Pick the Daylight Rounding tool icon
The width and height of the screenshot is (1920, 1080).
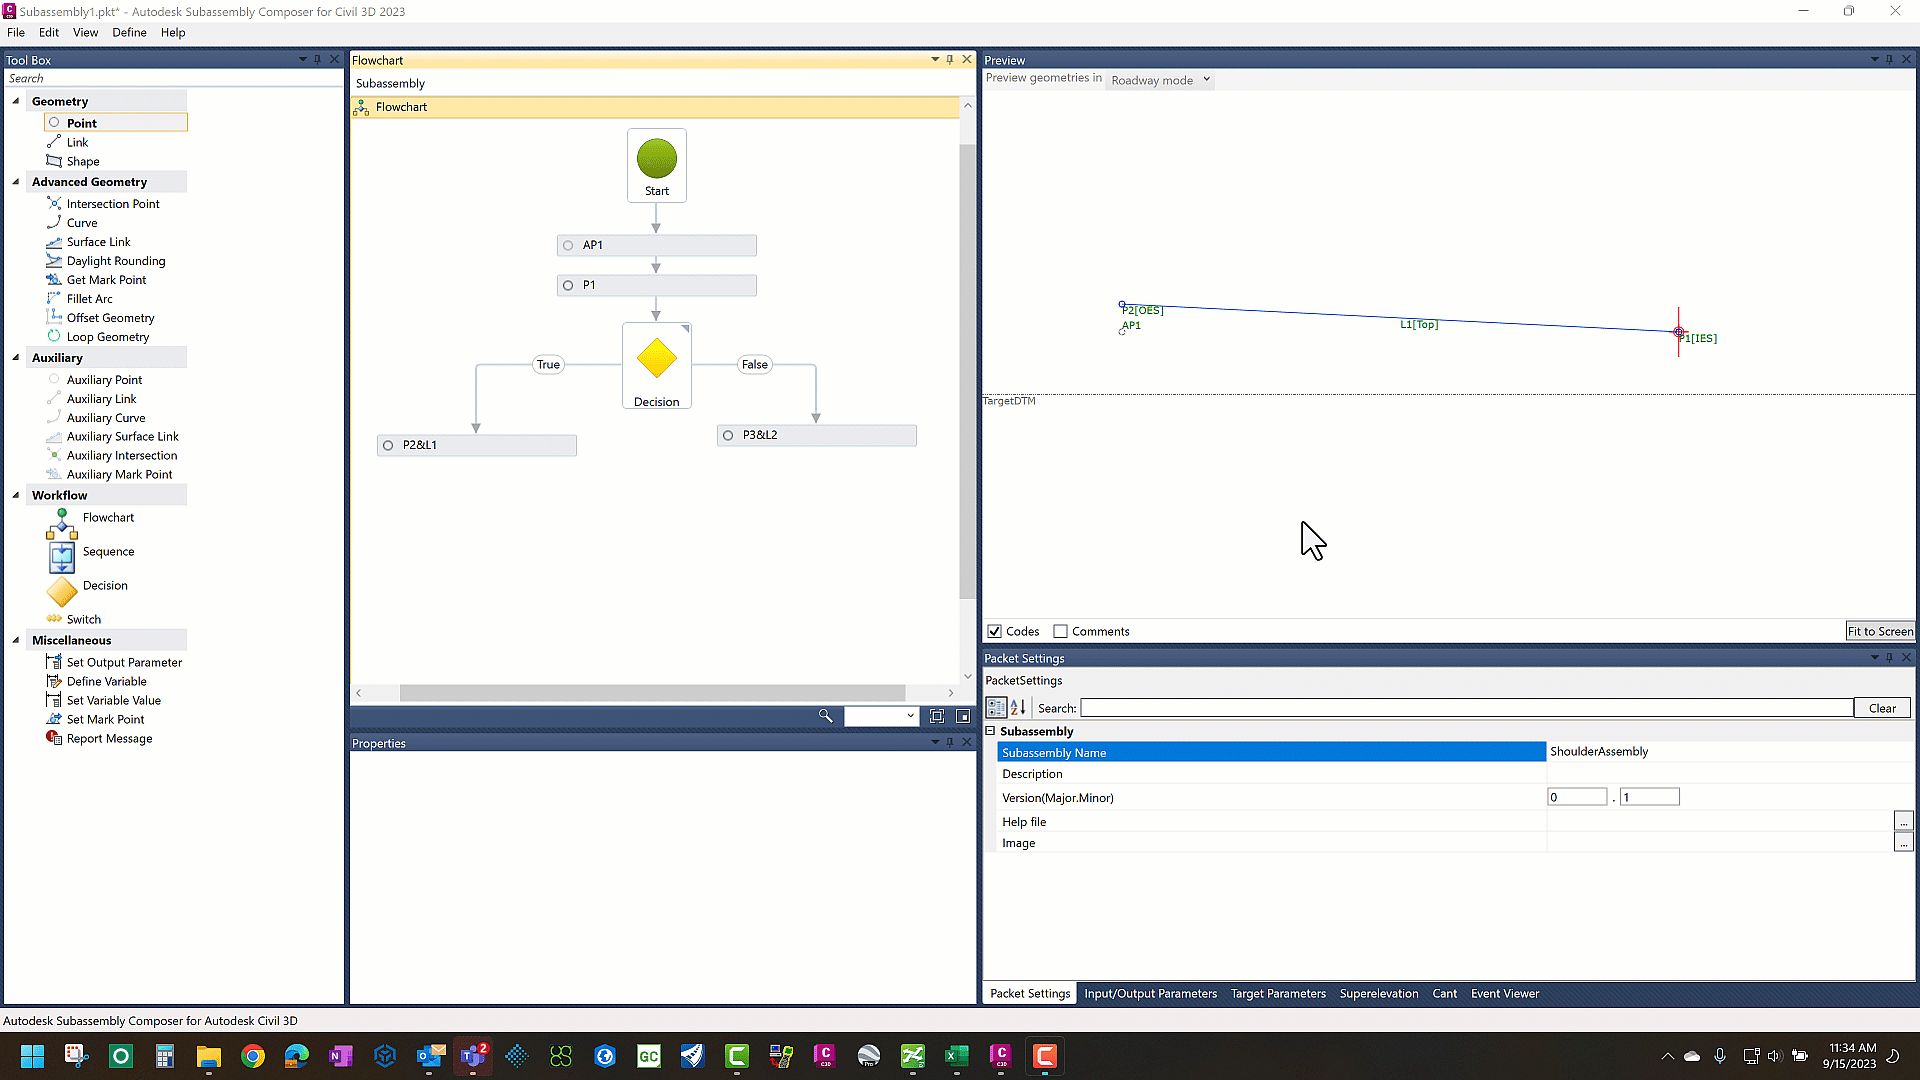(54, 261)
